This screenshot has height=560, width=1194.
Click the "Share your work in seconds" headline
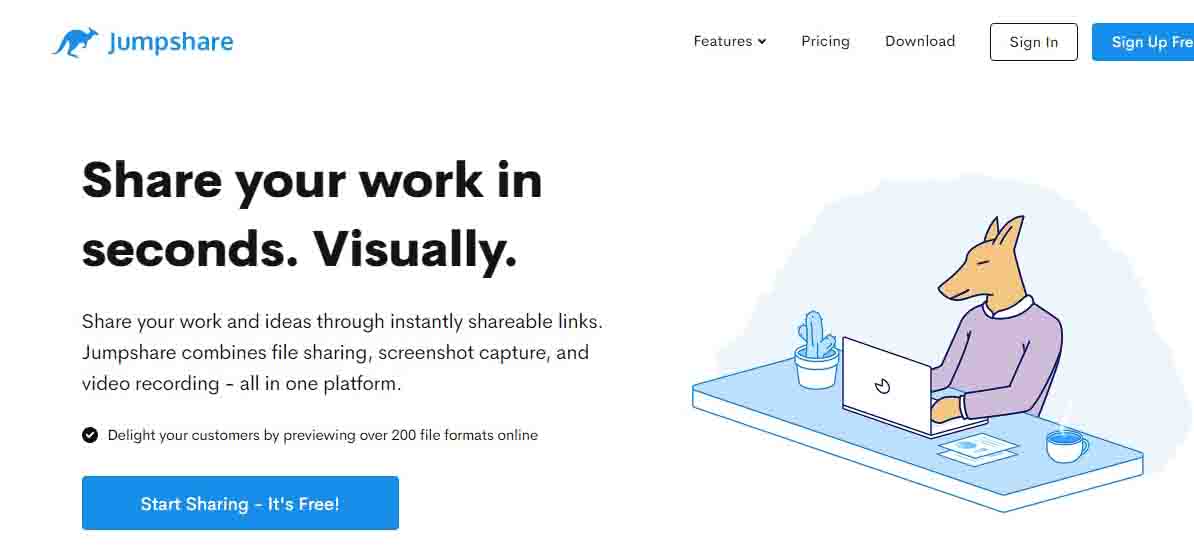point(312,213)
